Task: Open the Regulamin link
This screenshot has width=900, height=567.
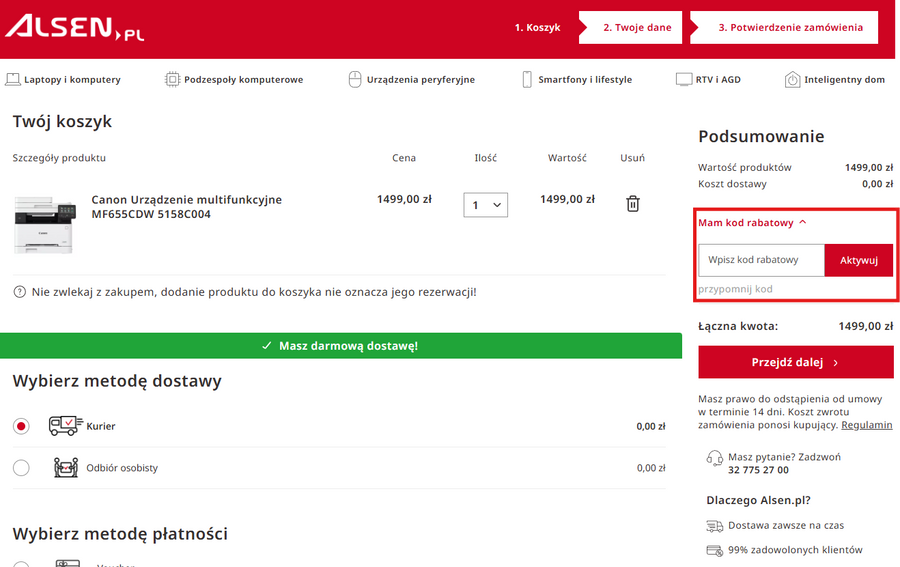Action: click(x=866, y=425)
